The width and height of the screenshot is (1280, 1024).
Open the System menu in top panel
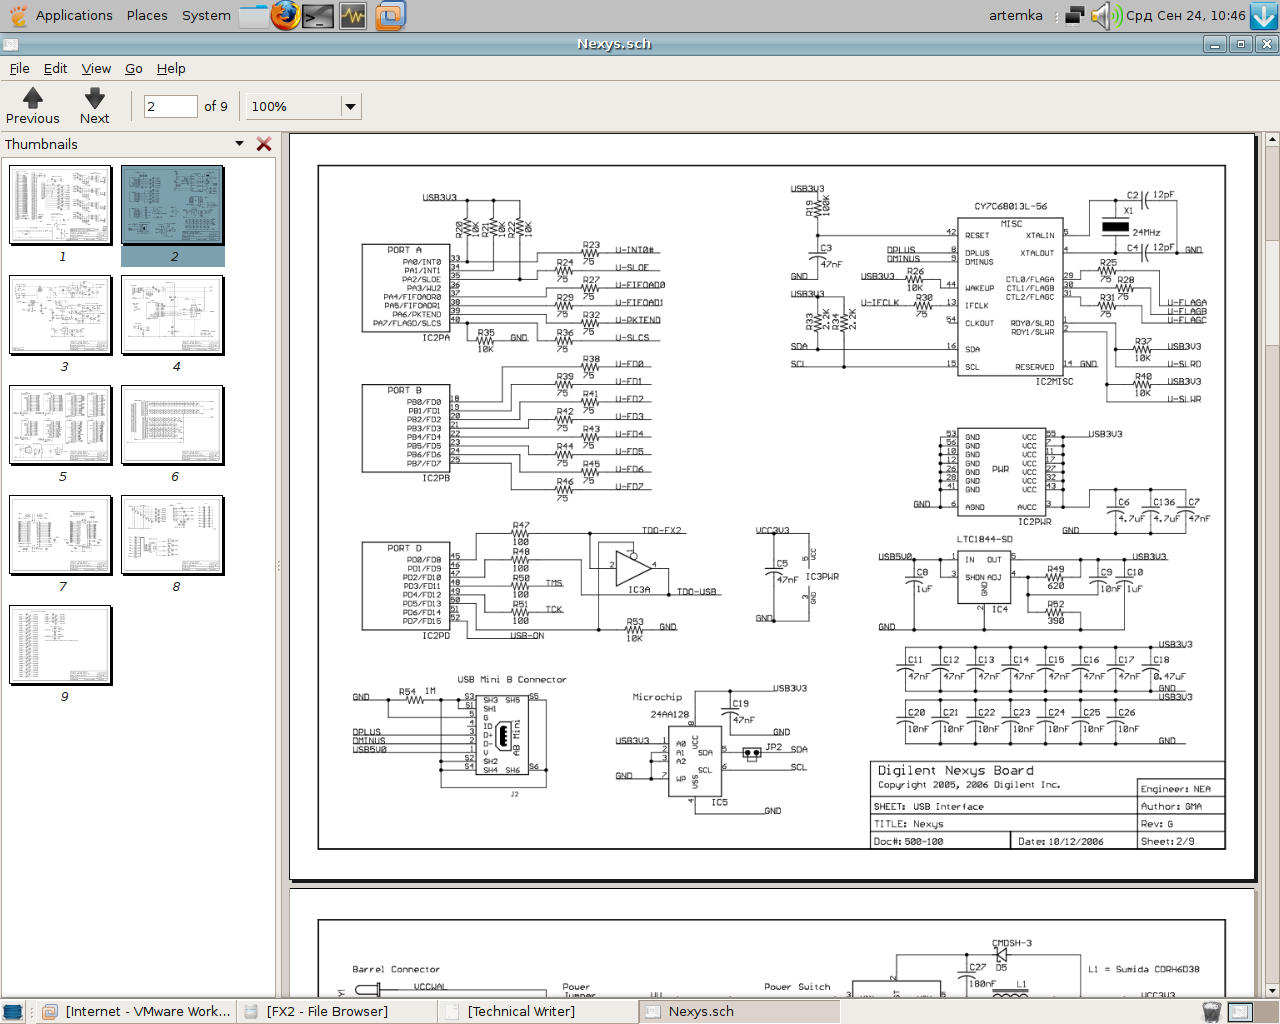tap(206, 15)
